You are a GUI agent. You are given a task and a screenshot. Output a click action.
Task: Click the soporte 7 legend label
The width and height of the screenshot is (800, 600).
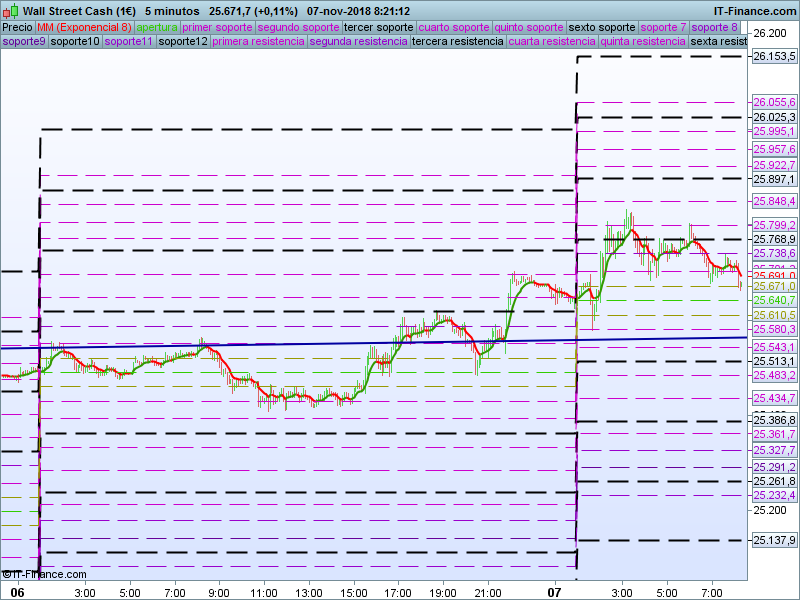point(663,27)
